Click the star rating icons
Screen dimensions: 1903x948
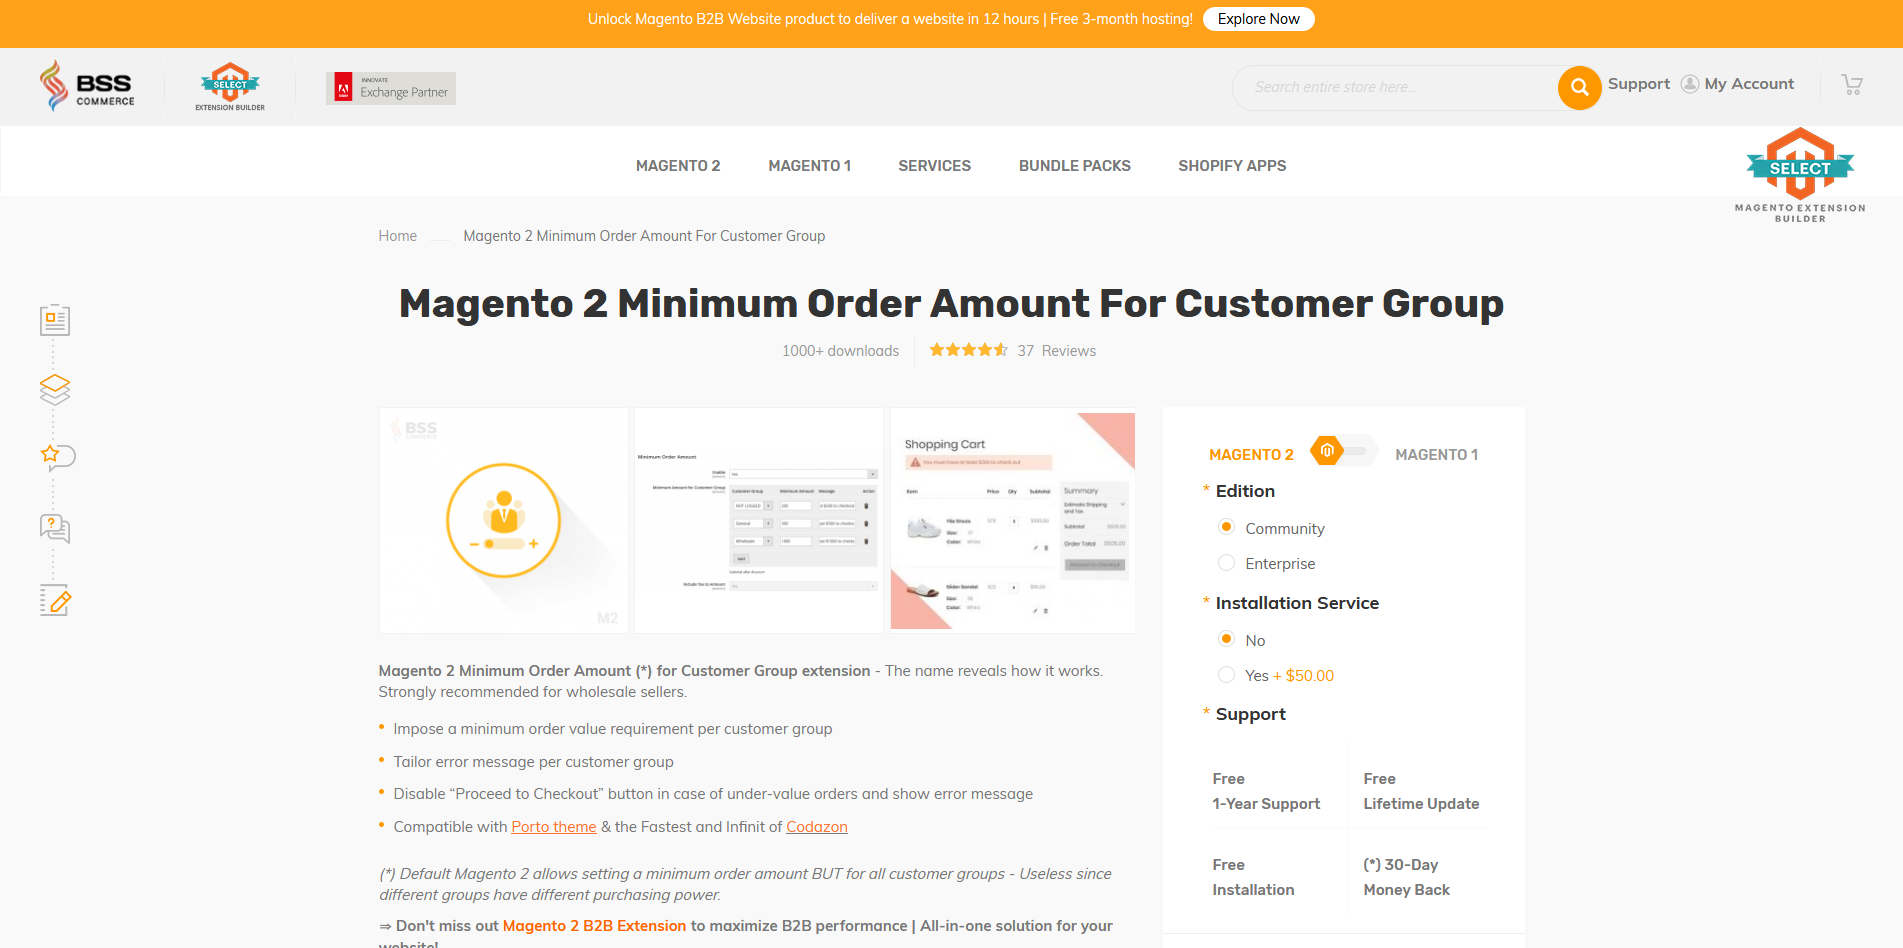click(968, 350)
